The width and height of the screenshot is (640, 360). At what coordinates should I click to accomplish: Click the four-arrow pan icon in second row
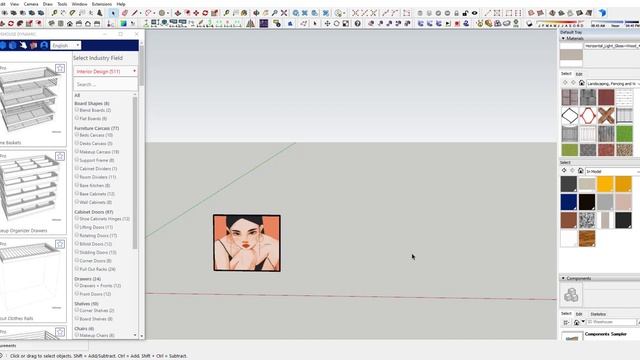[327, 23]
